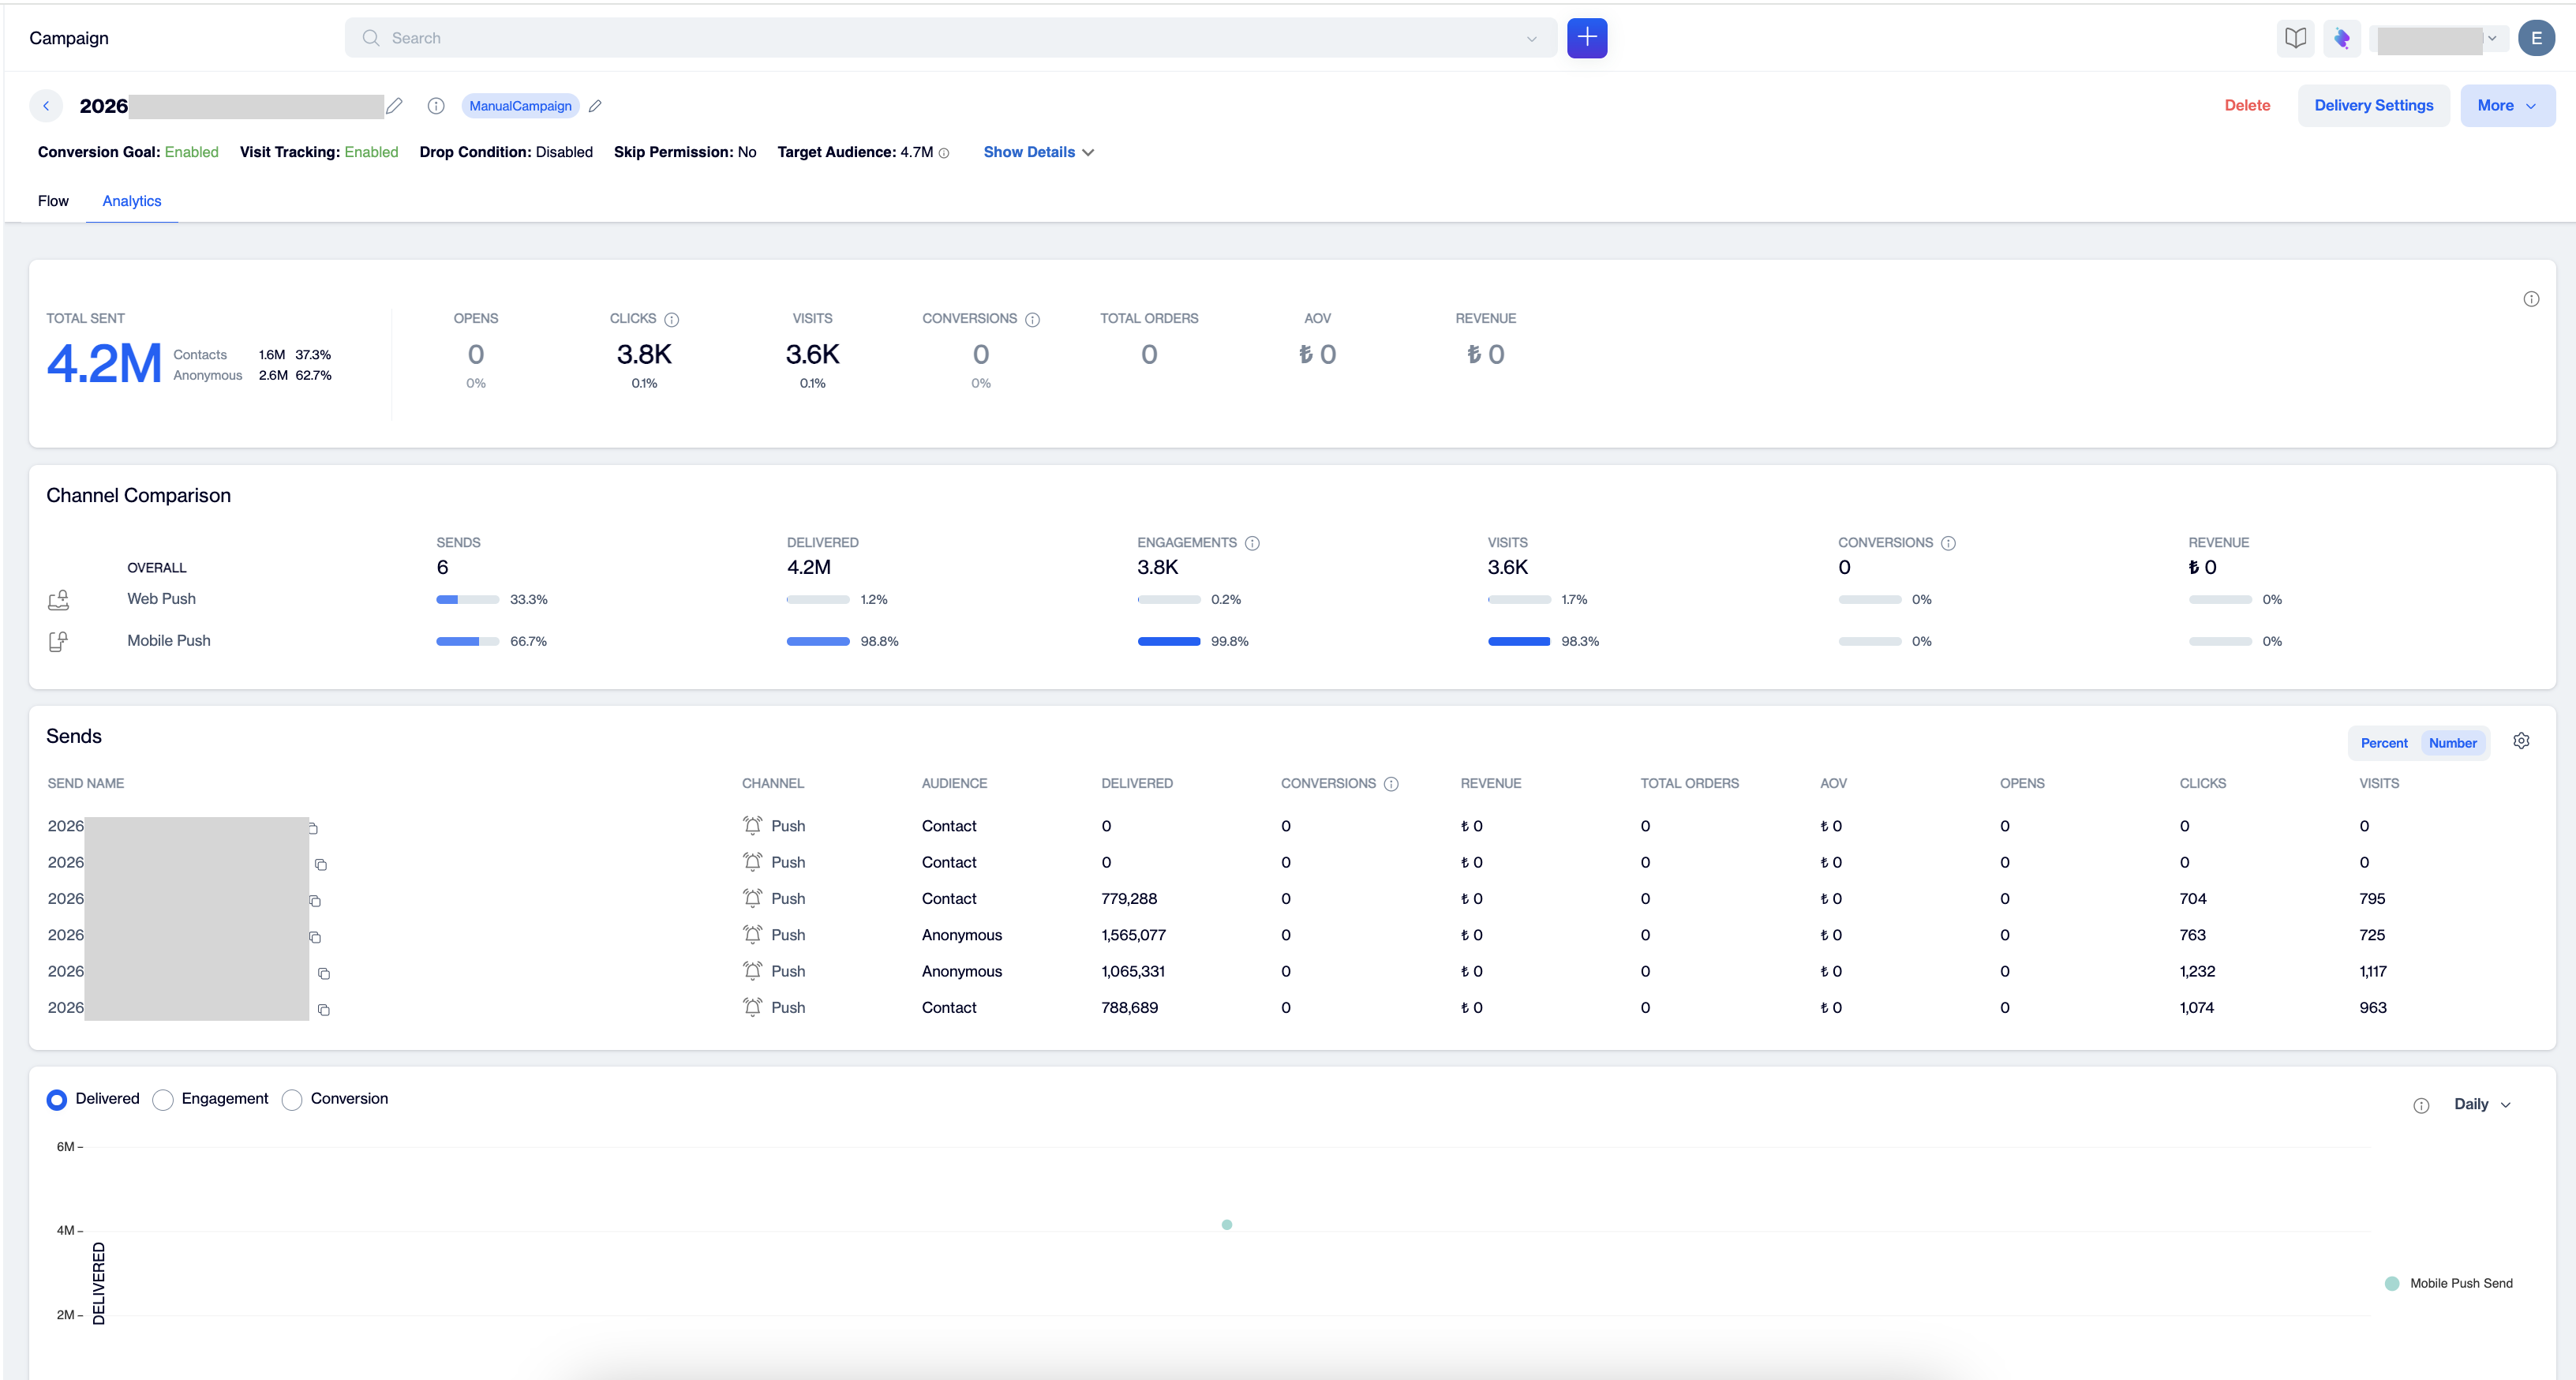Switch Sends view to Percent
This screenshot has height=1380, width=2576.
[2384, 743]
